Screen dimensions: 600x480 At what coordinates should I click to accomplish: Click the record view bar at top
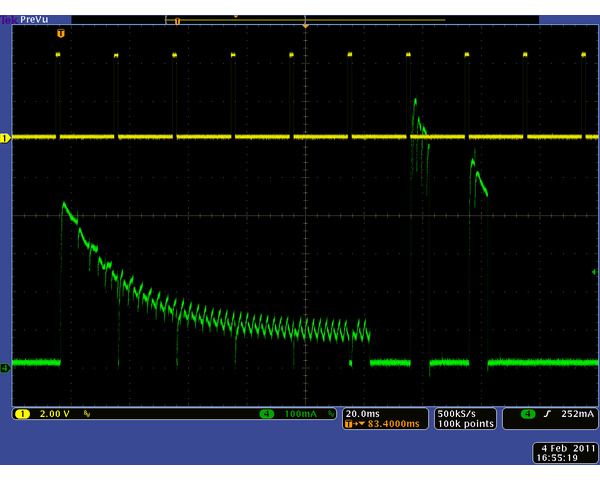(x=305, y=20)
